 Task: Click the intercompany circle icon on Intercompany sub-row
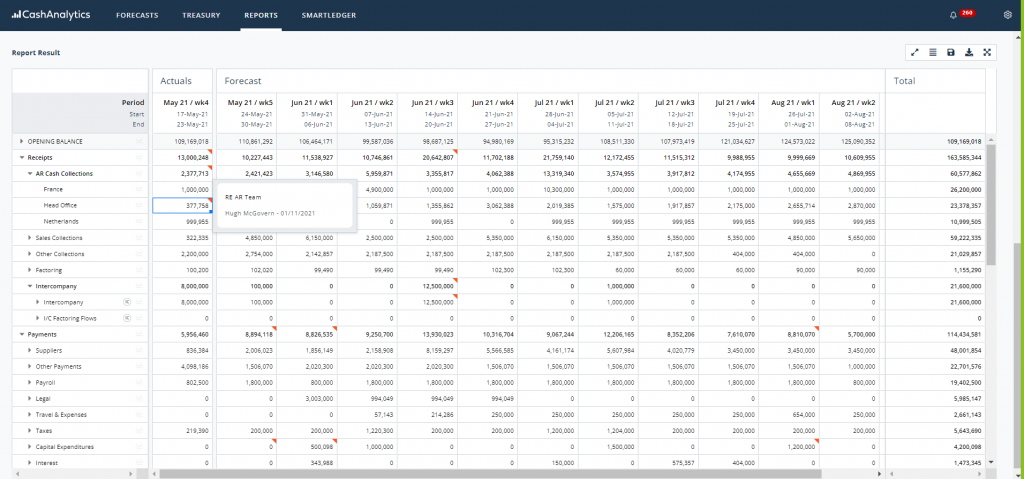pyautogui.click(x=127, y=302)
